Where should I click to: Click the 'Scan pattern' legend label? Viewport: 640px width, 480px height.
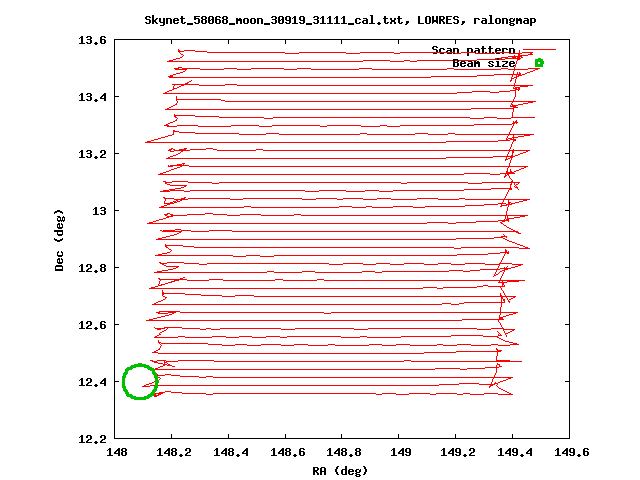point(473,50)
